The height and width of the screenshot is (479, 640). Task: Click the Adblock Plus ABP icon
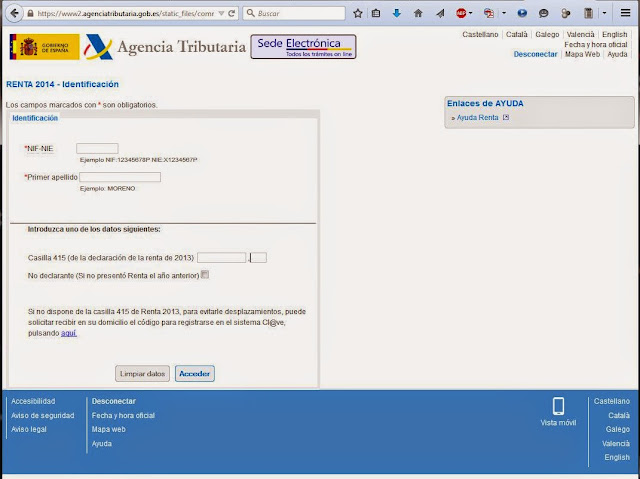(461, 13)
